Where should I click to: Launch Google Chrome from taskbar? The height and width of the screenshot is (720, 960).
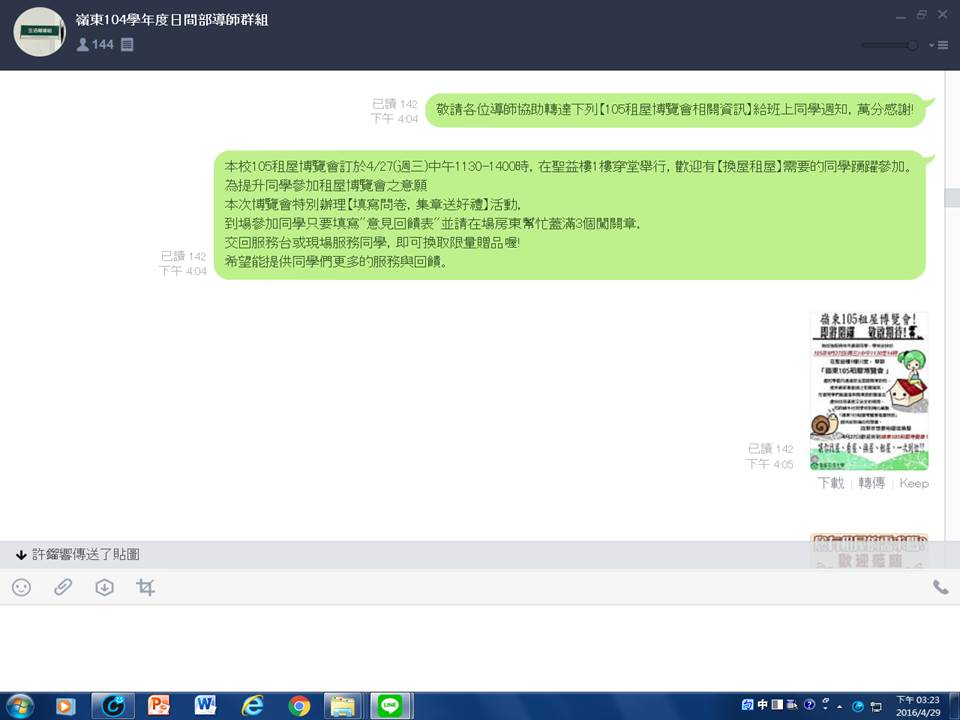[299, 707]
